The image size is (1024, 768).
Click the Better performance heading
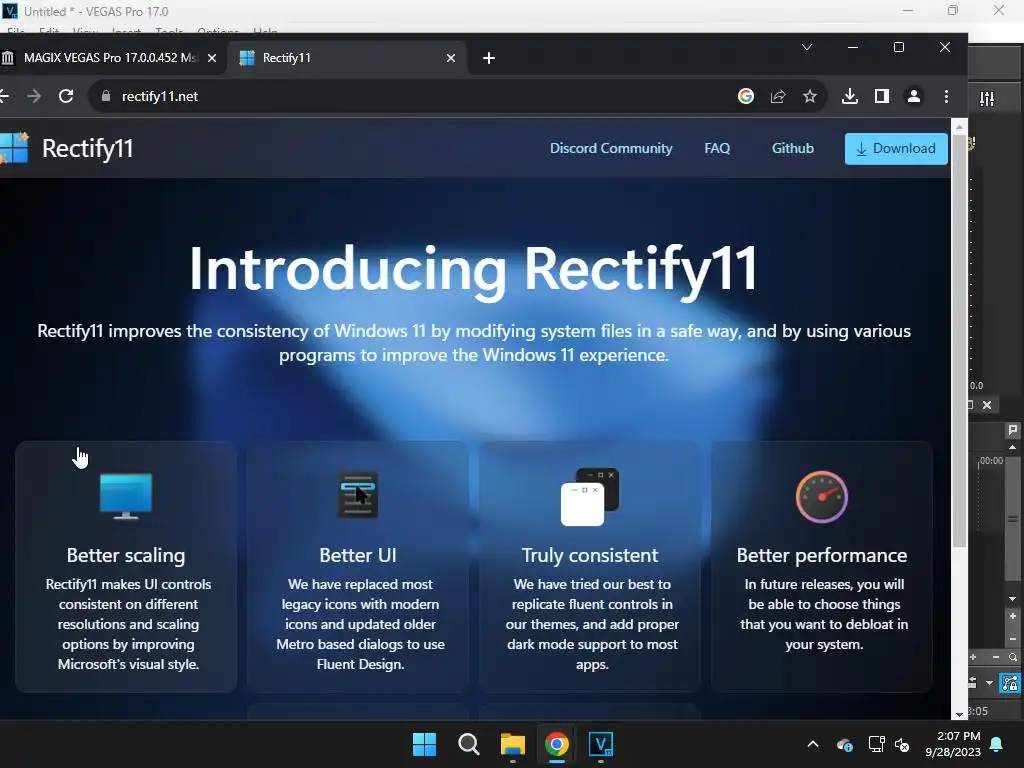[x=822, y=555]
